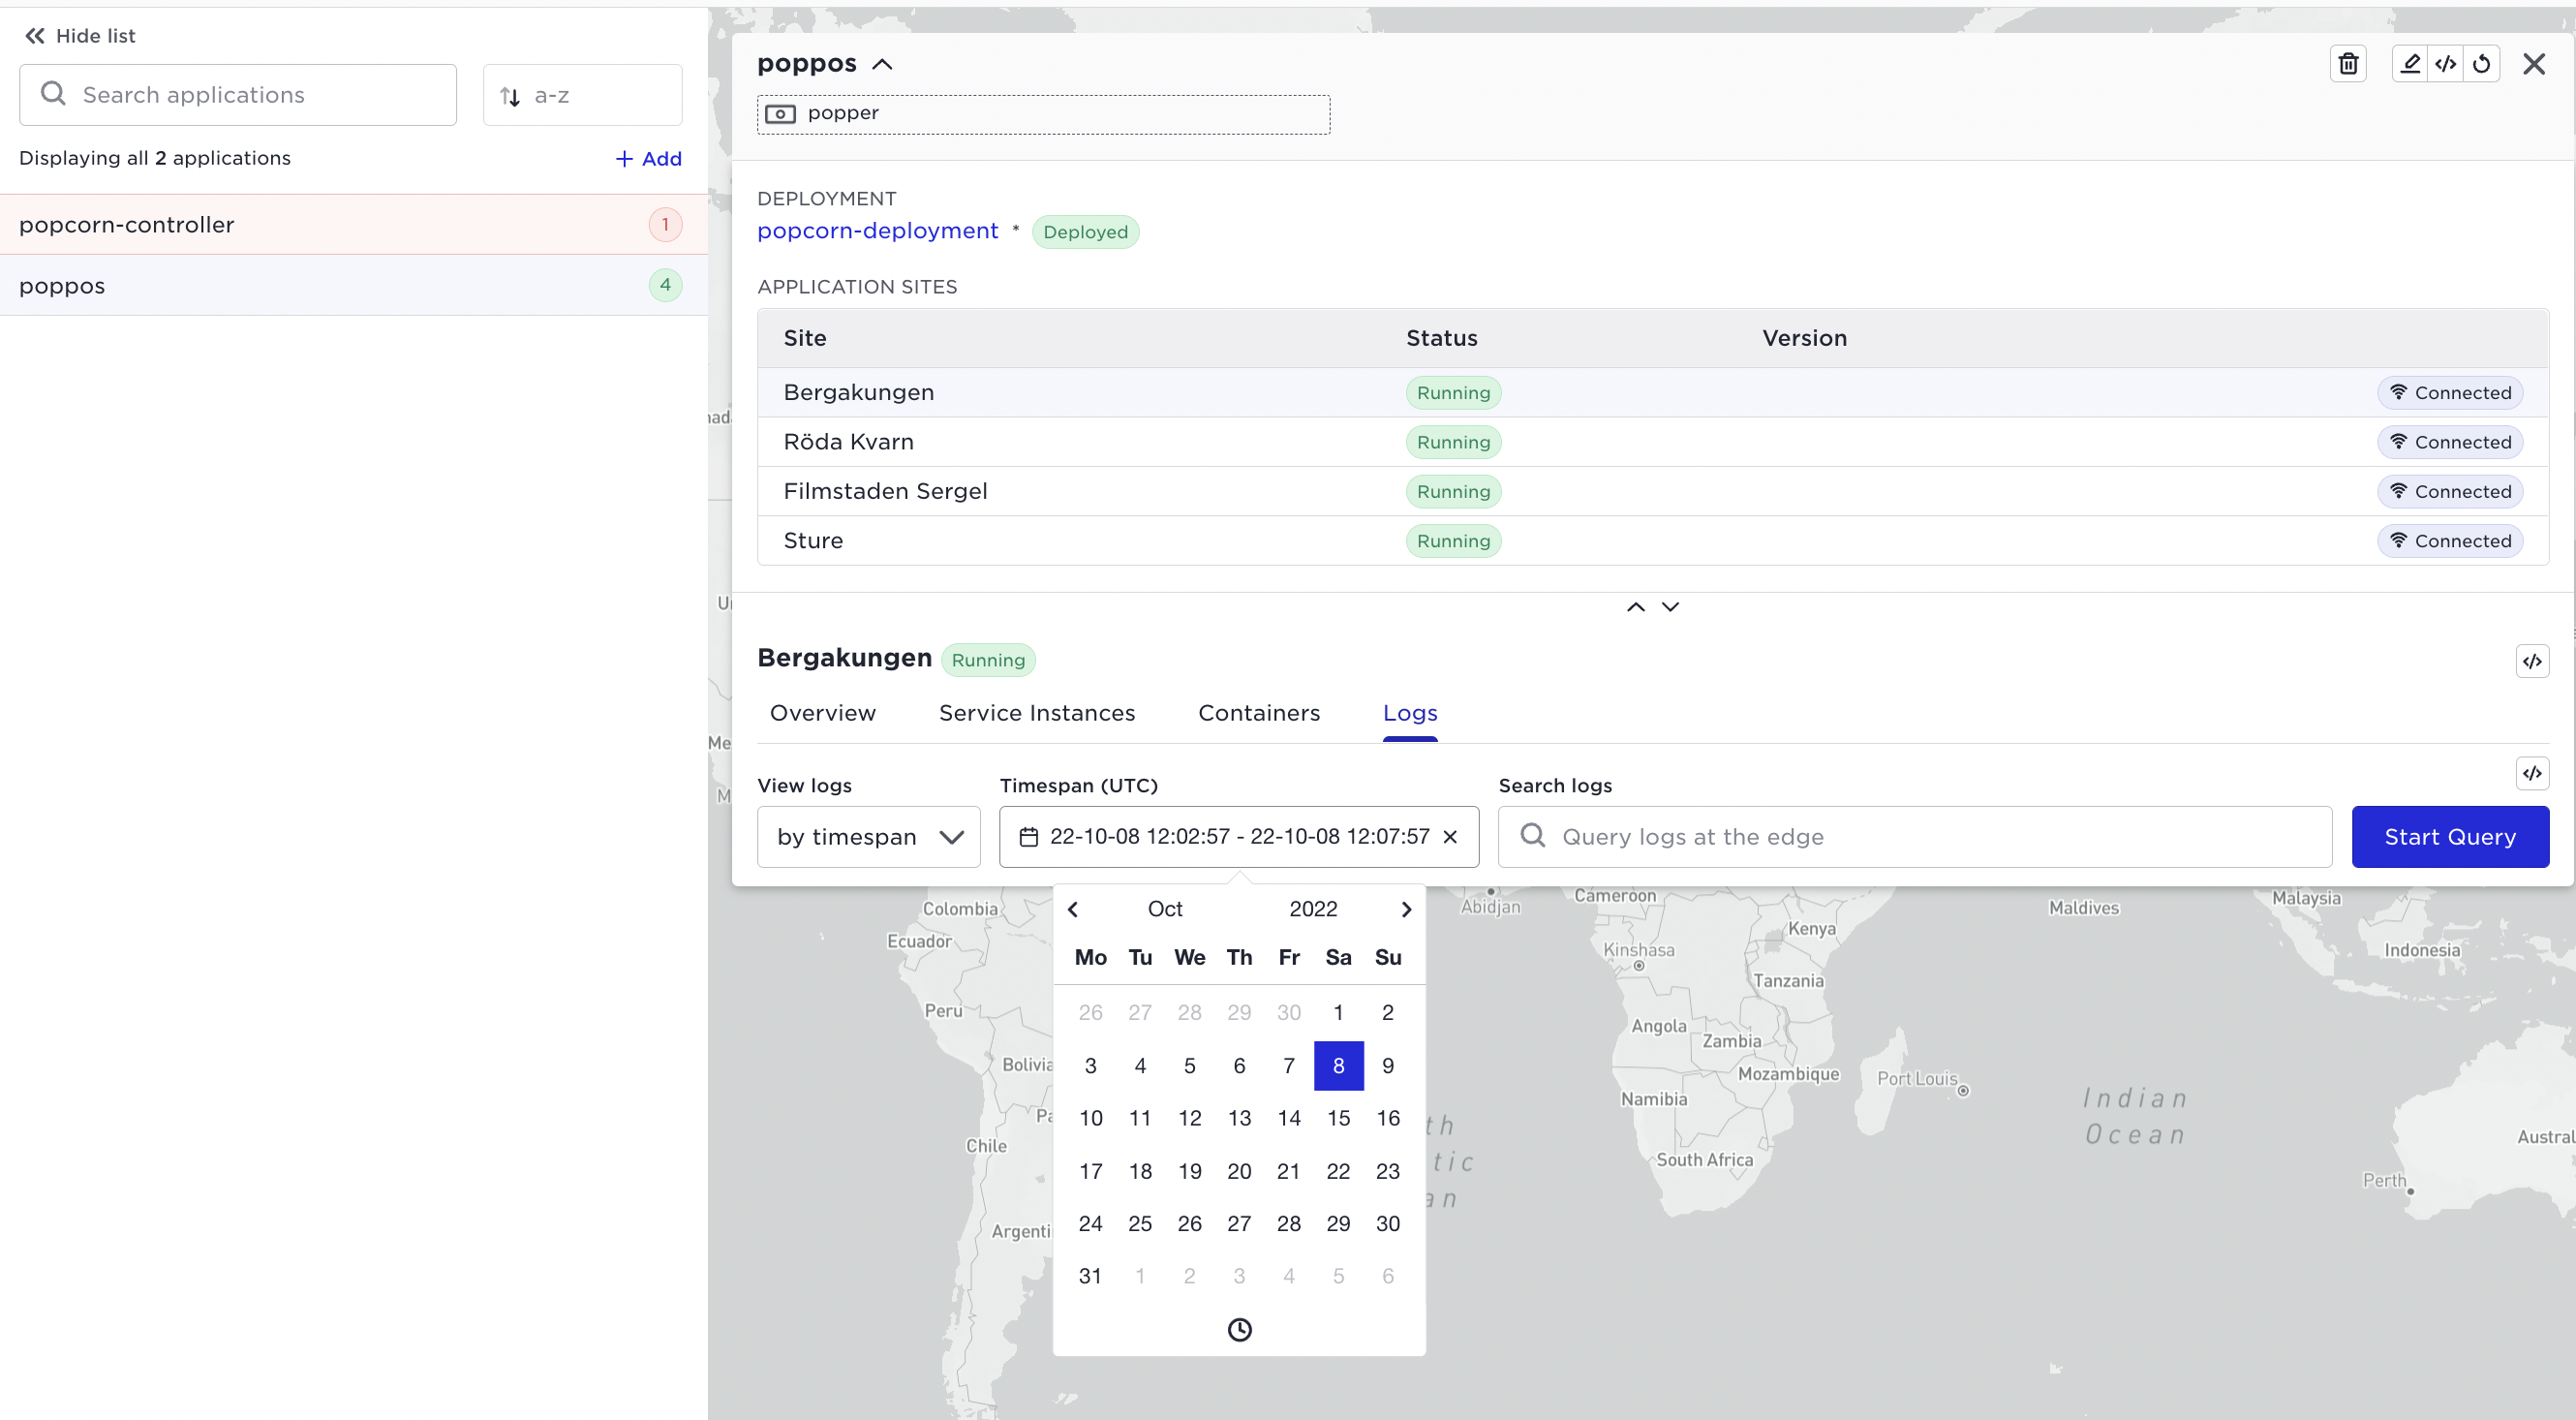Viewport: 2576px width, 1420px height.
Task: Select September 26 in the calendar
Action: [x=1090, y=1013]
